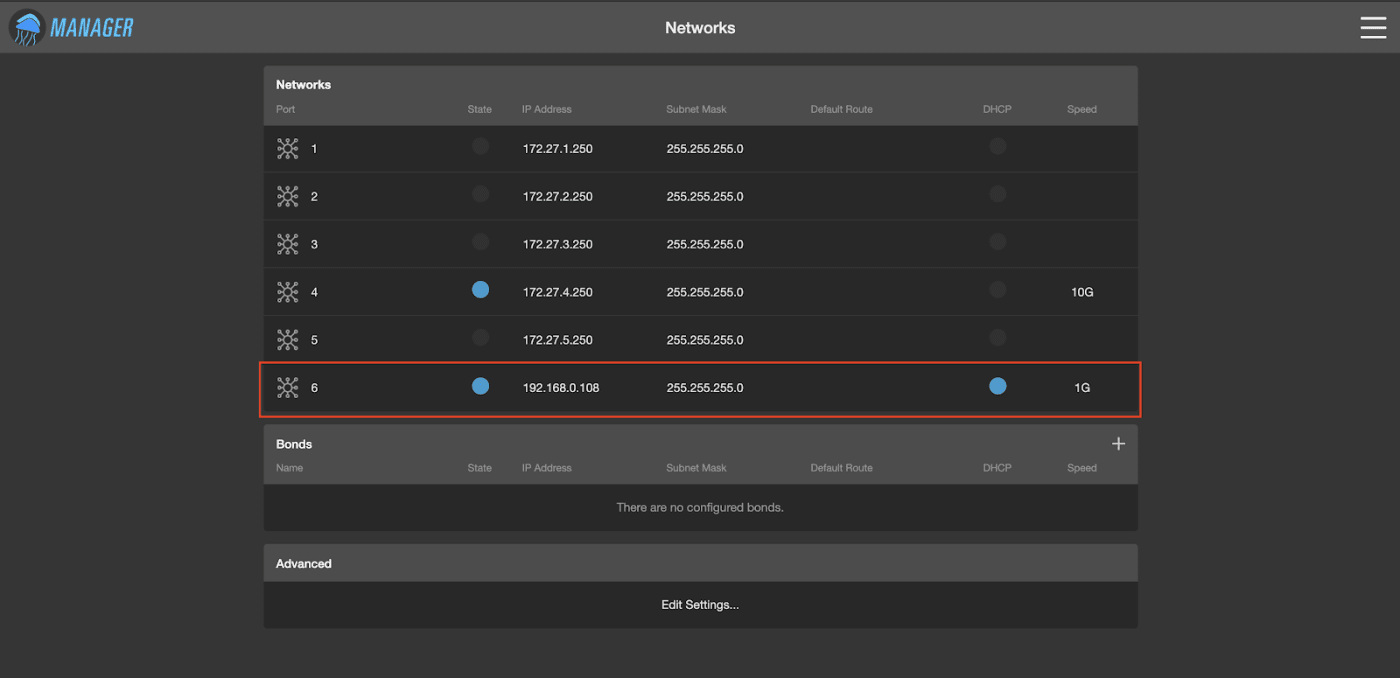1400x678 pixels.
Task: Select the IP address of port 6
Action: (x=561, y=387)
